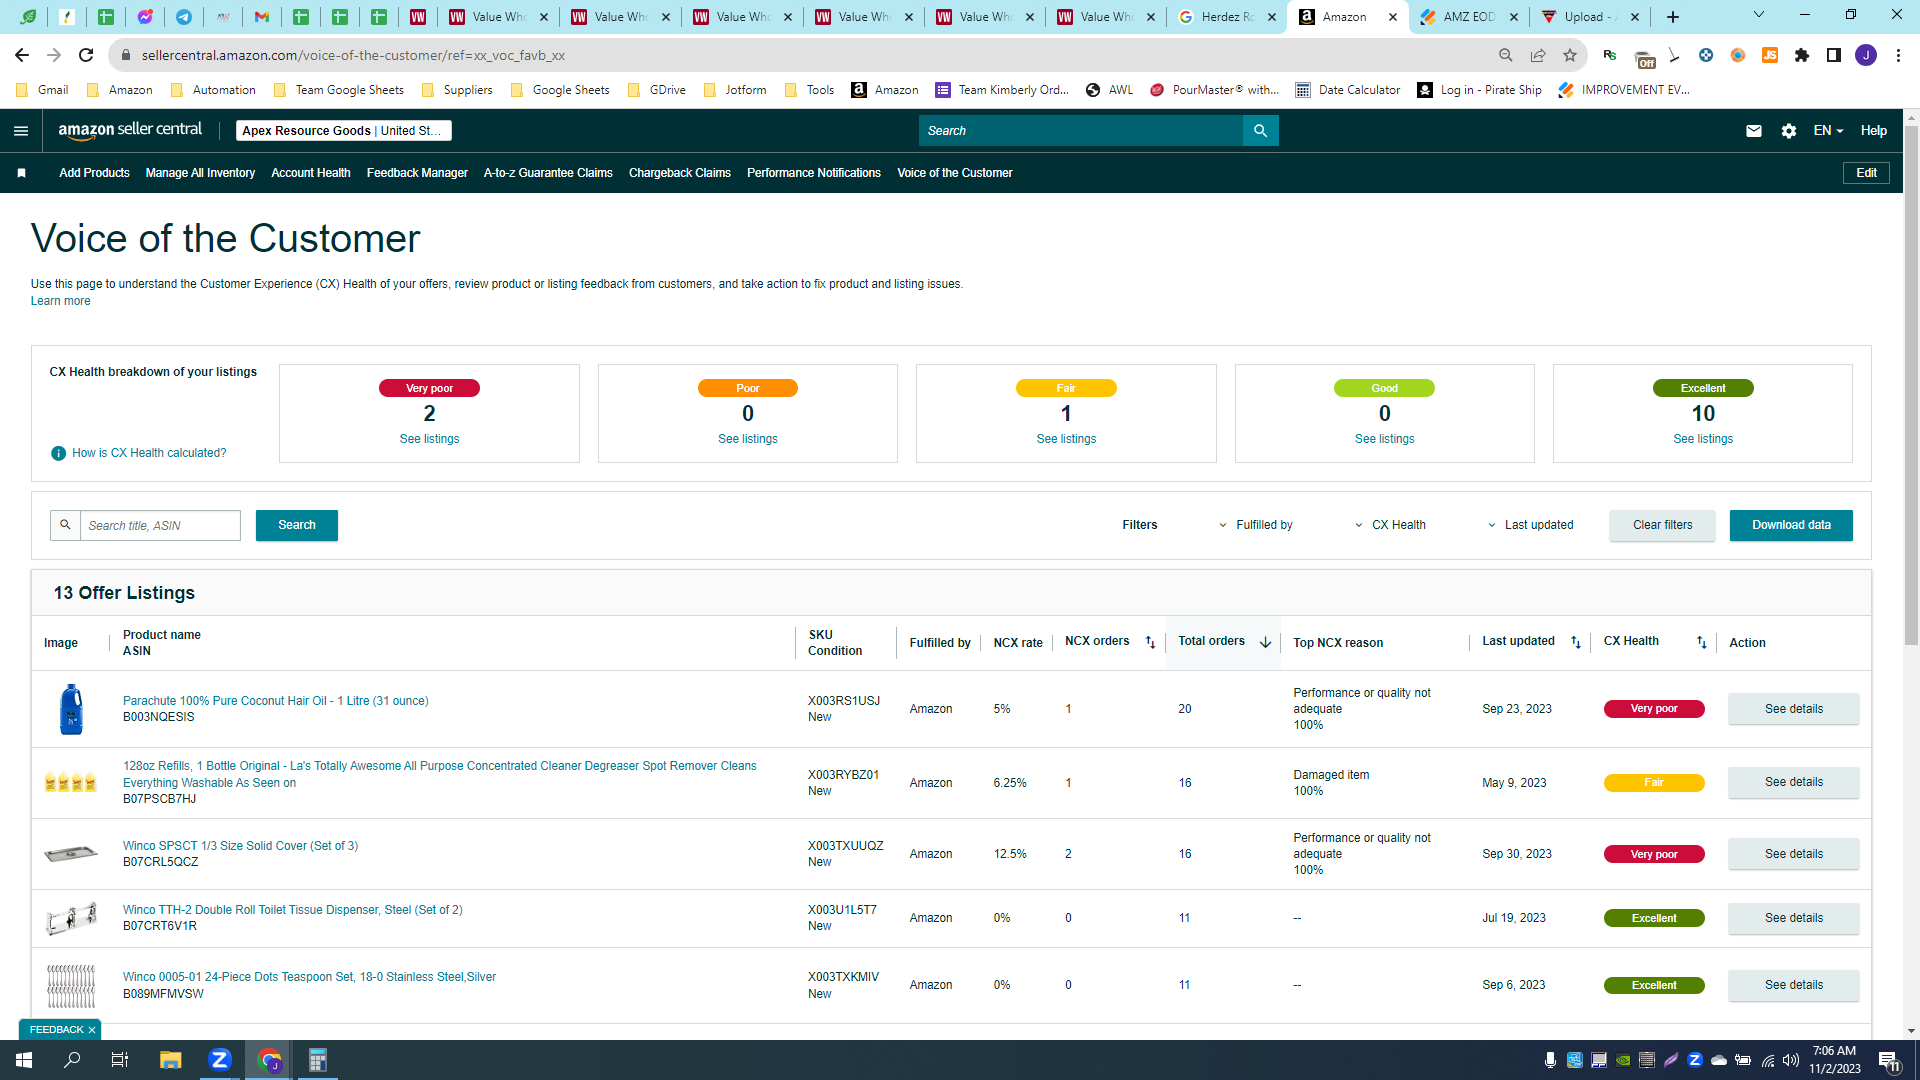Open the Chrome three-dot menu

pyautogui.click(x=1898, y=55)
